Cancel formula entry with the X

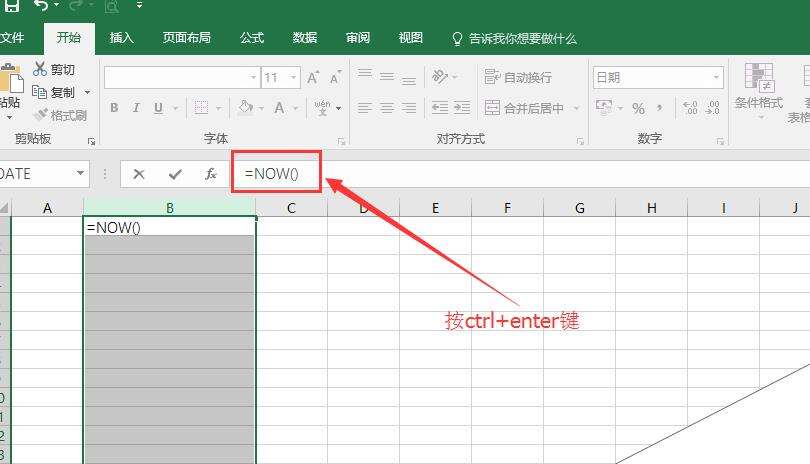[138, 174]
